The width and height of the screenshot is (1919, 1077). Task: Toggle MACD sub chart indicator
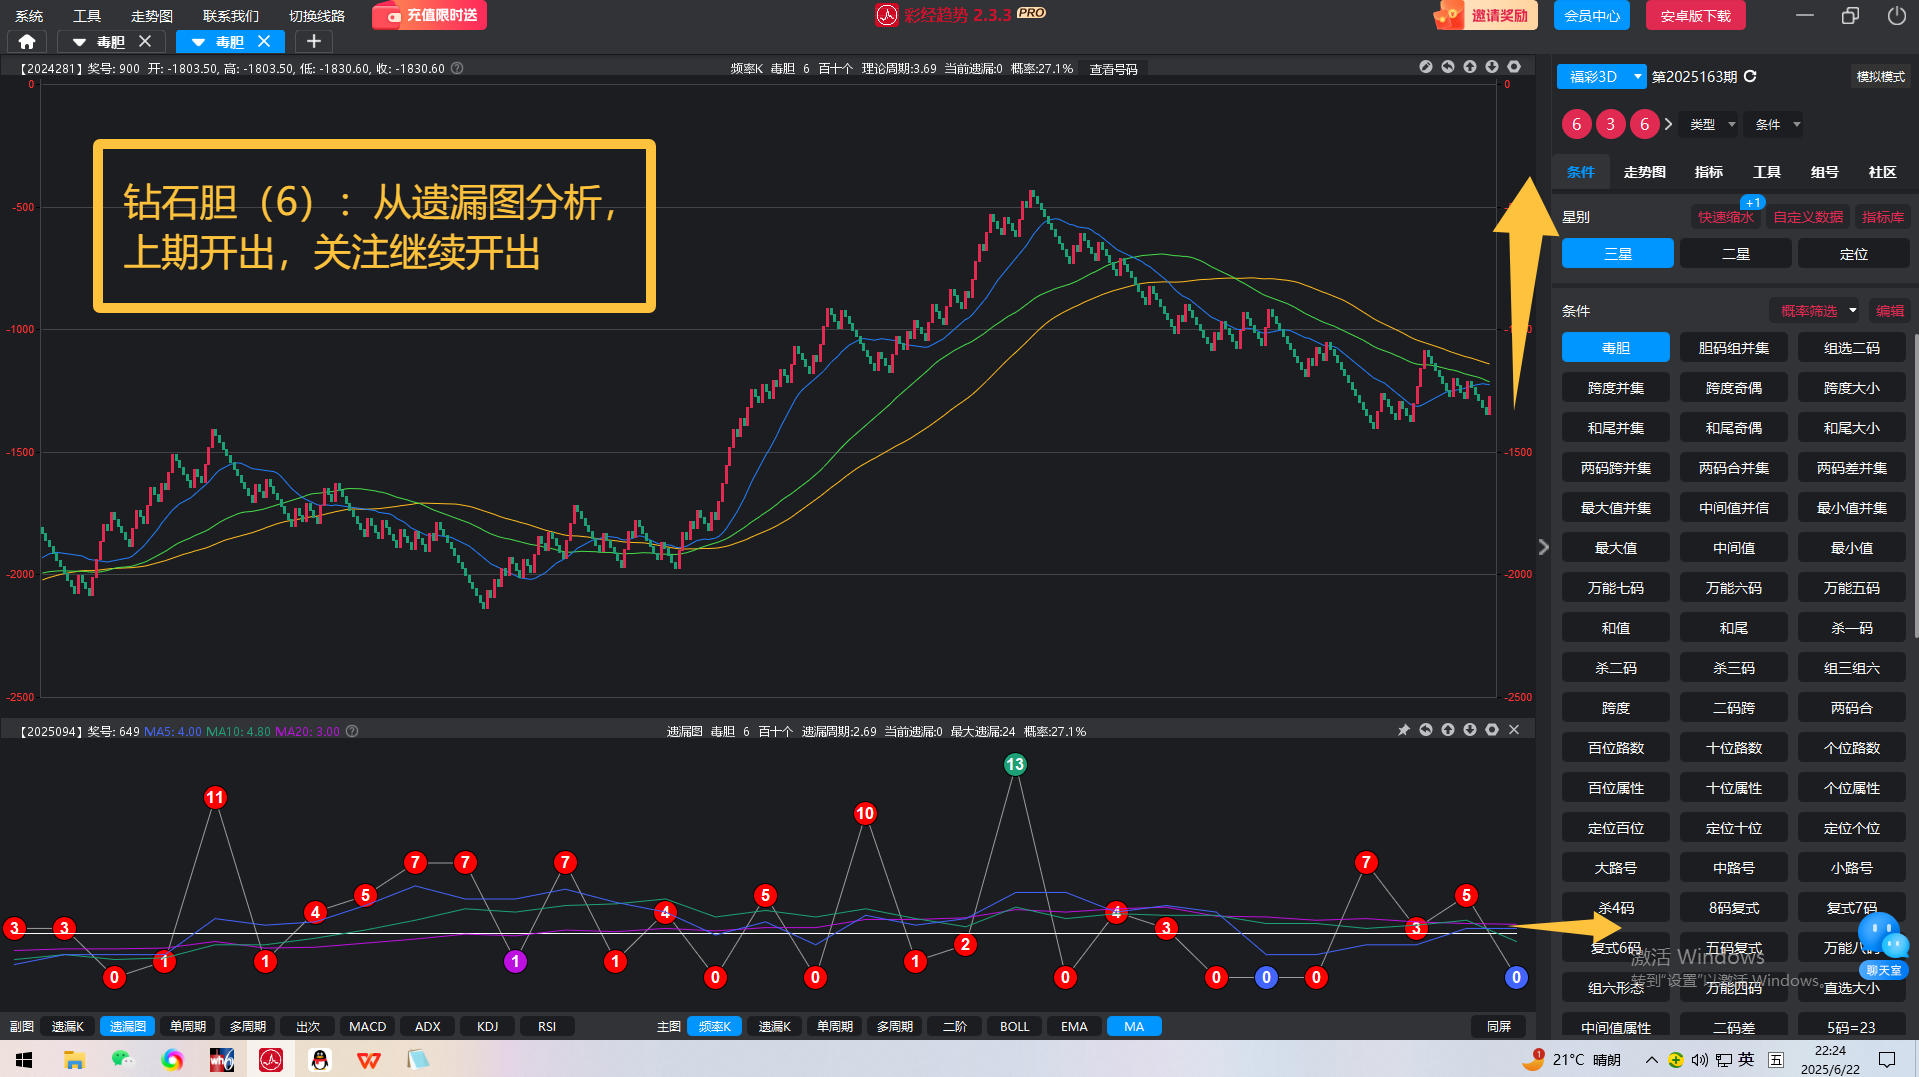(367, 1026)
